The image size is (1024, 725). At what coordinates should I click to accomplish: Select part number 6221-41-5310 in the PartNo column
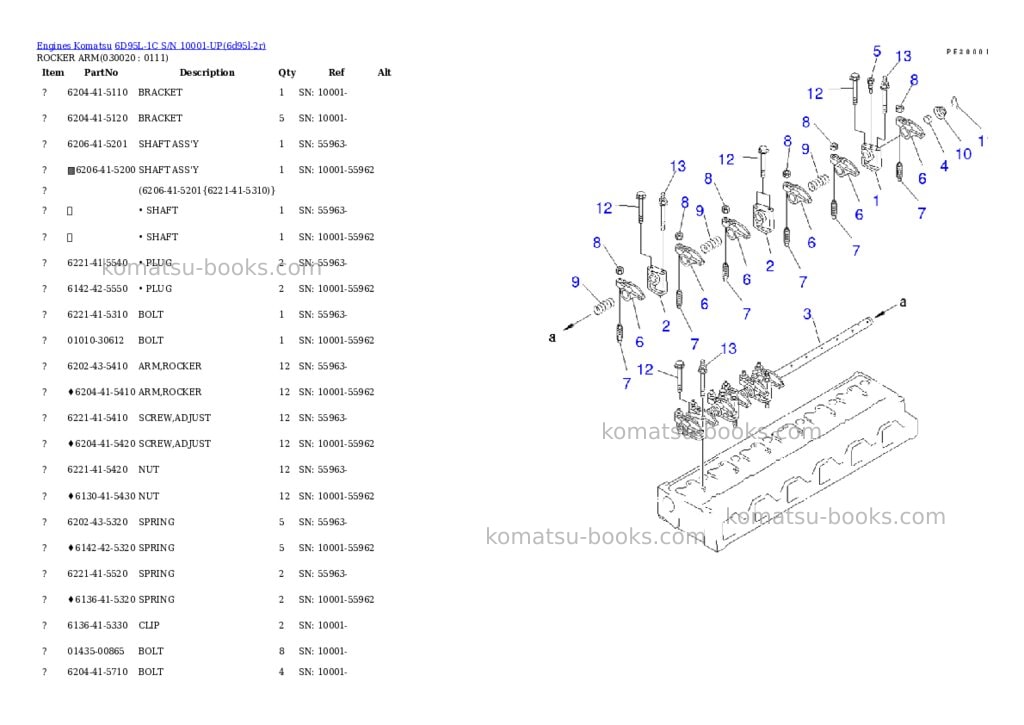[x=97, y=314]
